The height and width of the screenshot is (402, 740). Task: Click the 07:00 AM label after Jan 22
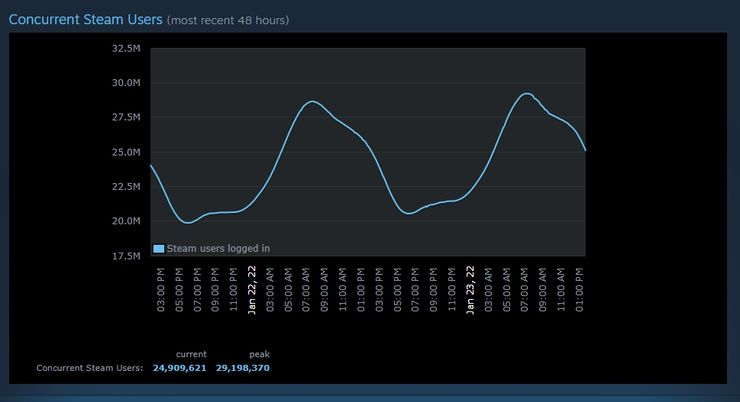306,290
